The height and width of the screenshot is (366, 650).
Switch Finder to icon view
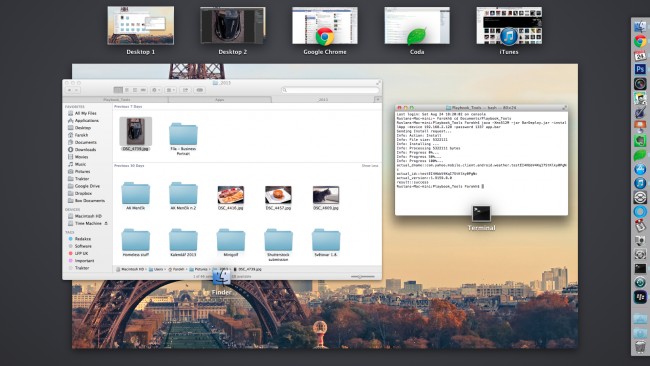pyautogui.click(x=118, y=90)
